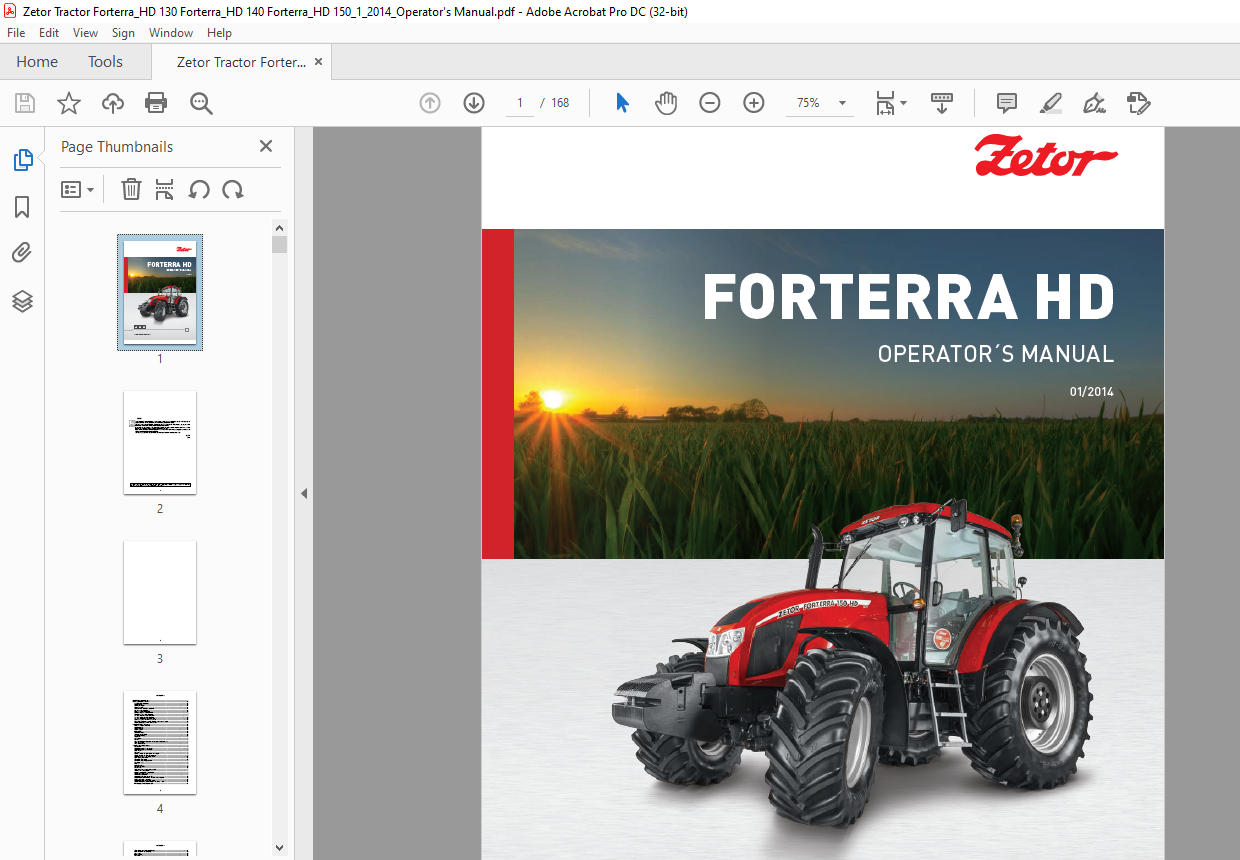The width and height of the screenshot is (1240, 860).
Task: Open the Edit menu
Action: 49,33
